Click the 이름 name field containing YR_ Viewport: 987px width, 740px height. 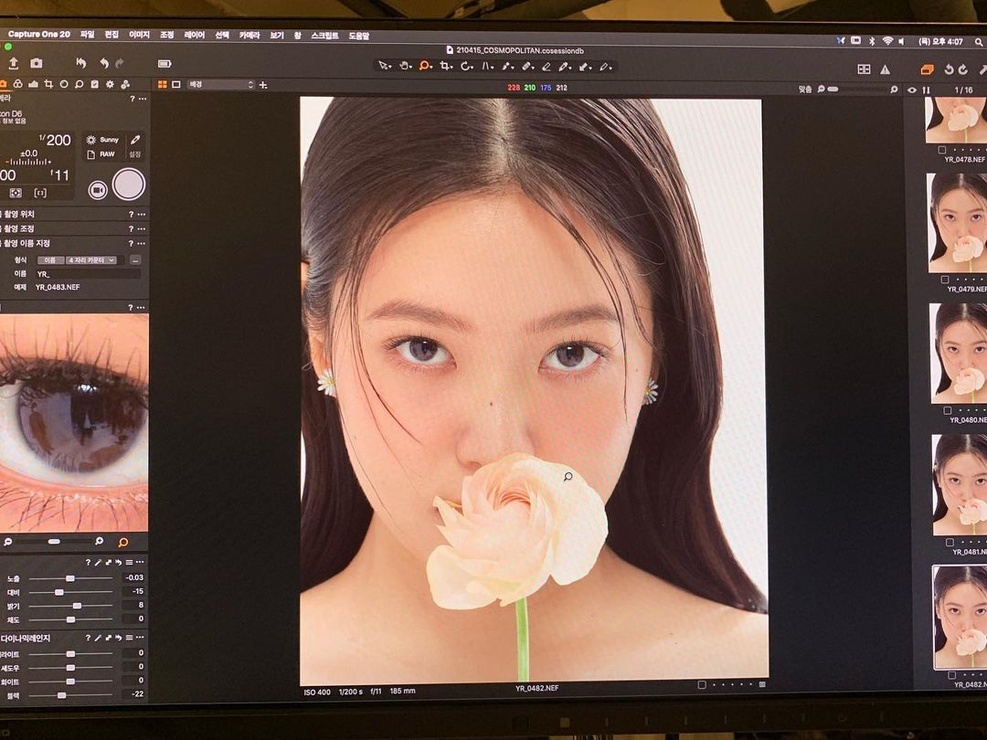[87, 274]
